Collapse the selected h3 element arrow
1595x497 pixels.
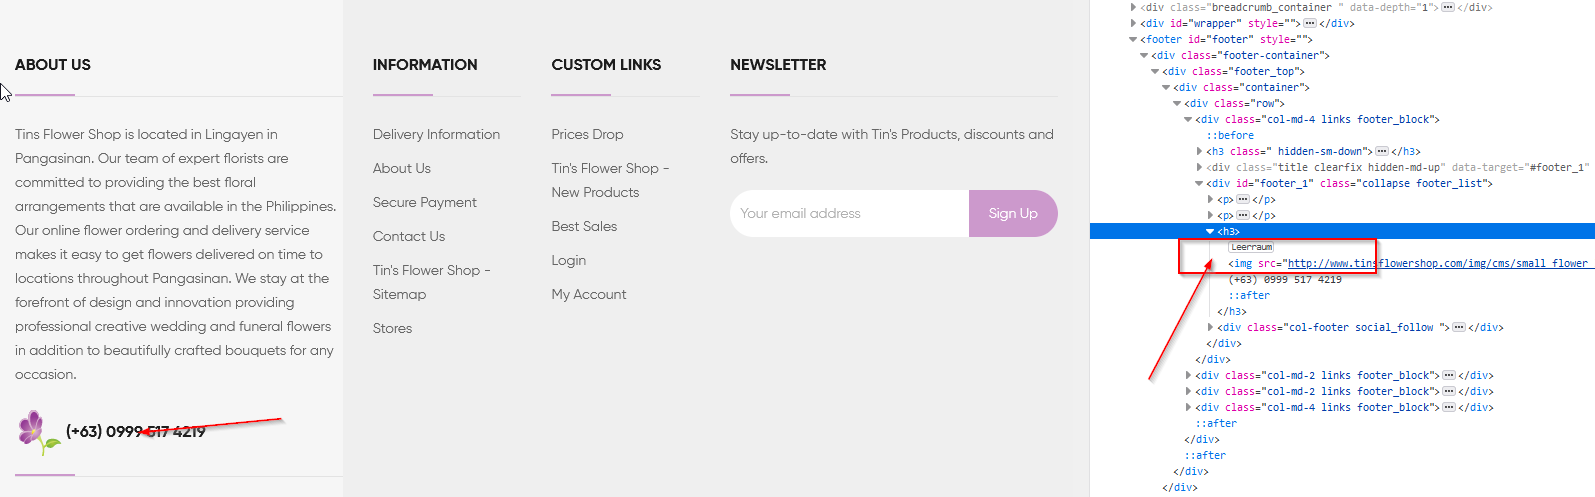click(x=1210, y=231)
